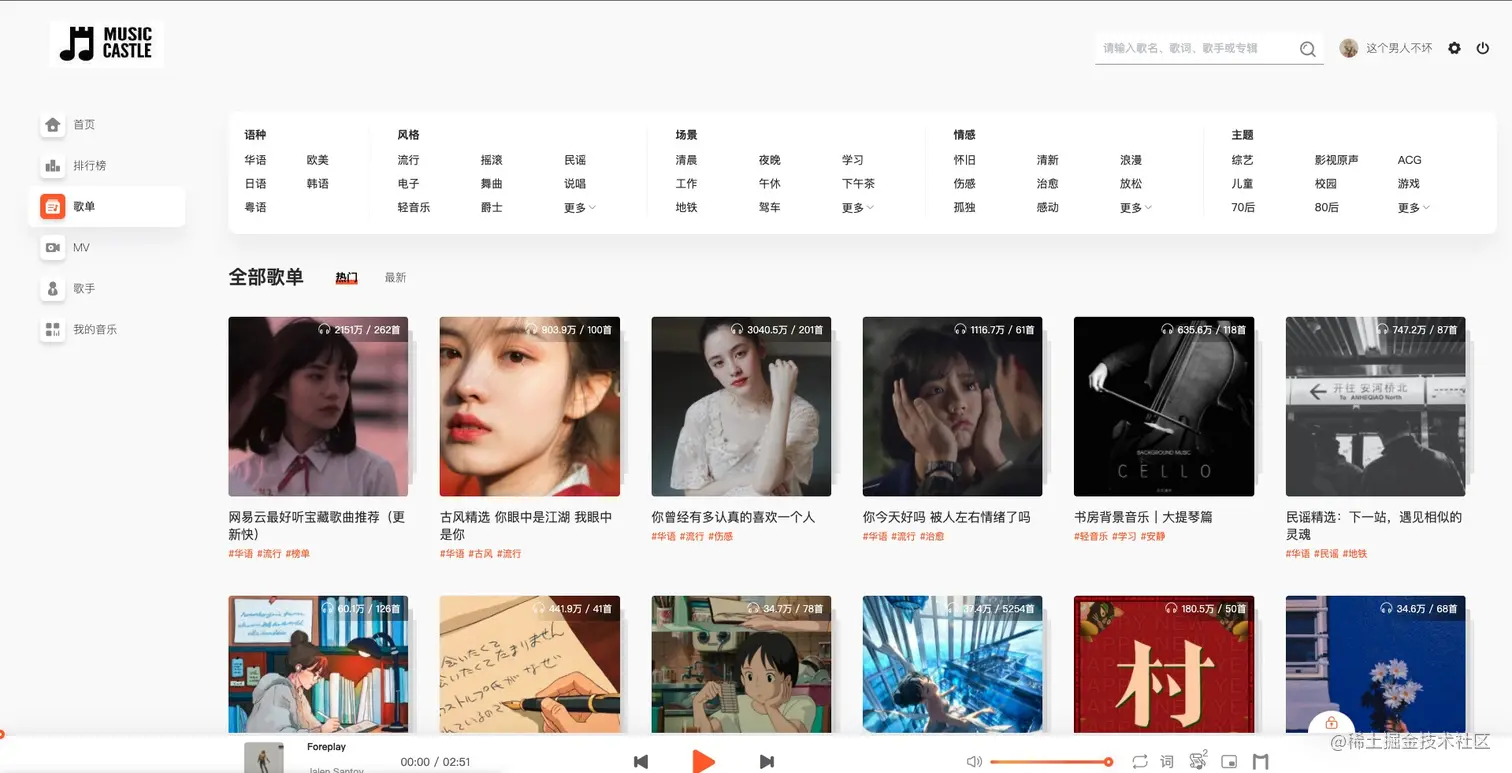Click #地铁 tag under 民谣精选
Viewport: 1512px width, 773px height.
pos(1355,554)
